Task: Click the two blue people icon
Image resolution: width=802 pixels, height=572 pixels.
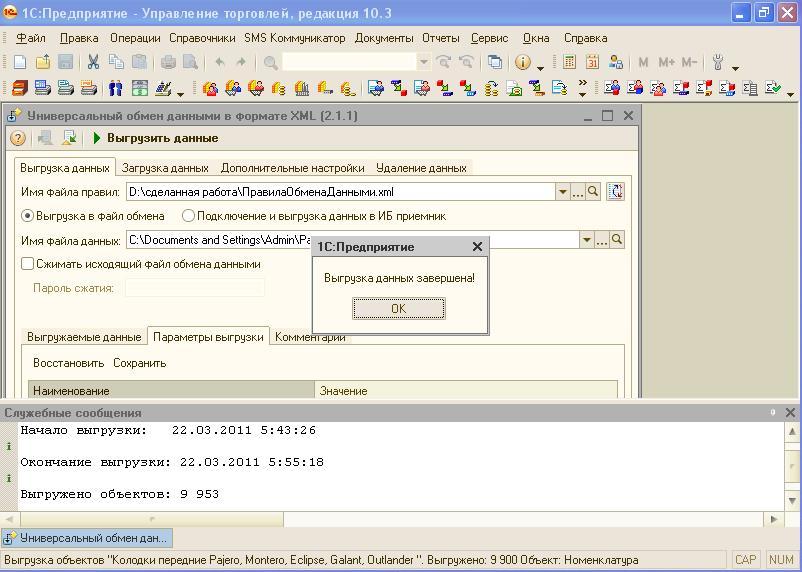Action: [x=116, y=88]
